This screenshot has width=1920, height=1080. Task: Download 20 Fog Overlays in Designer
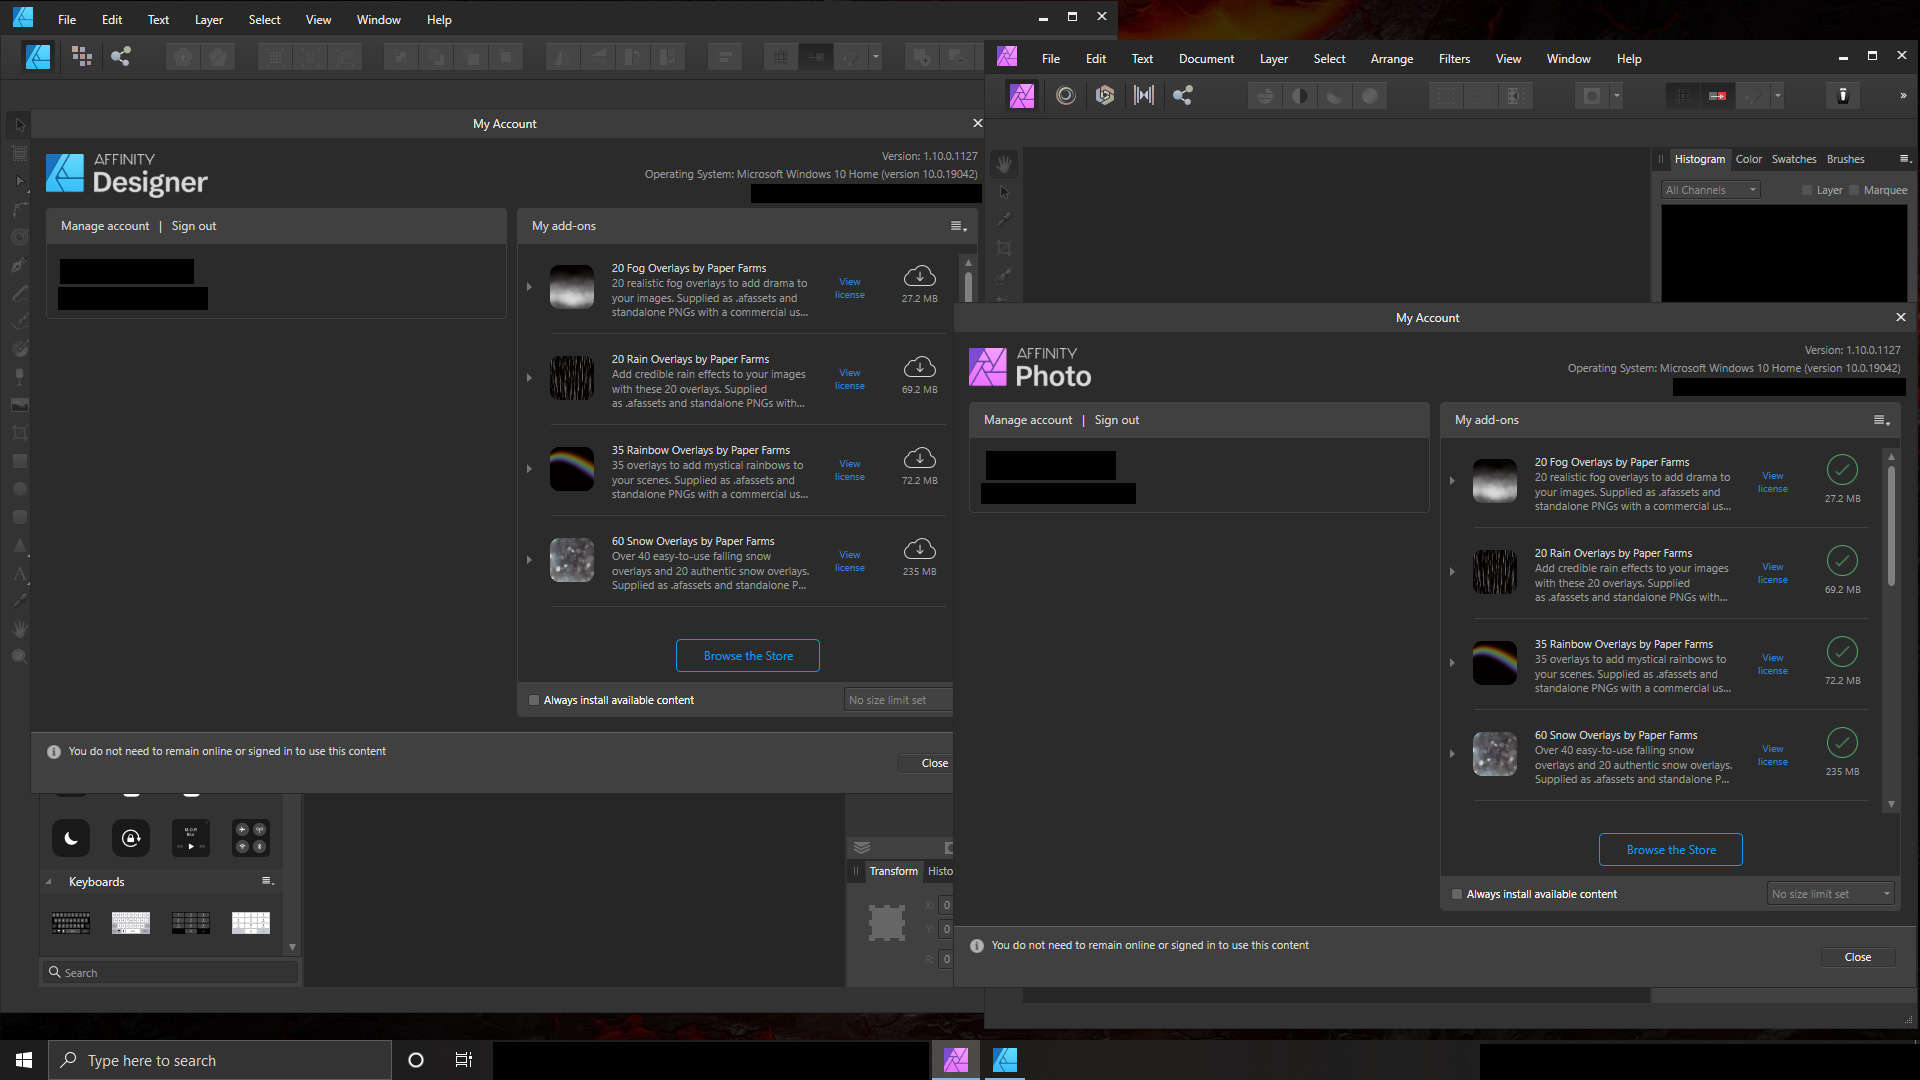920,276
